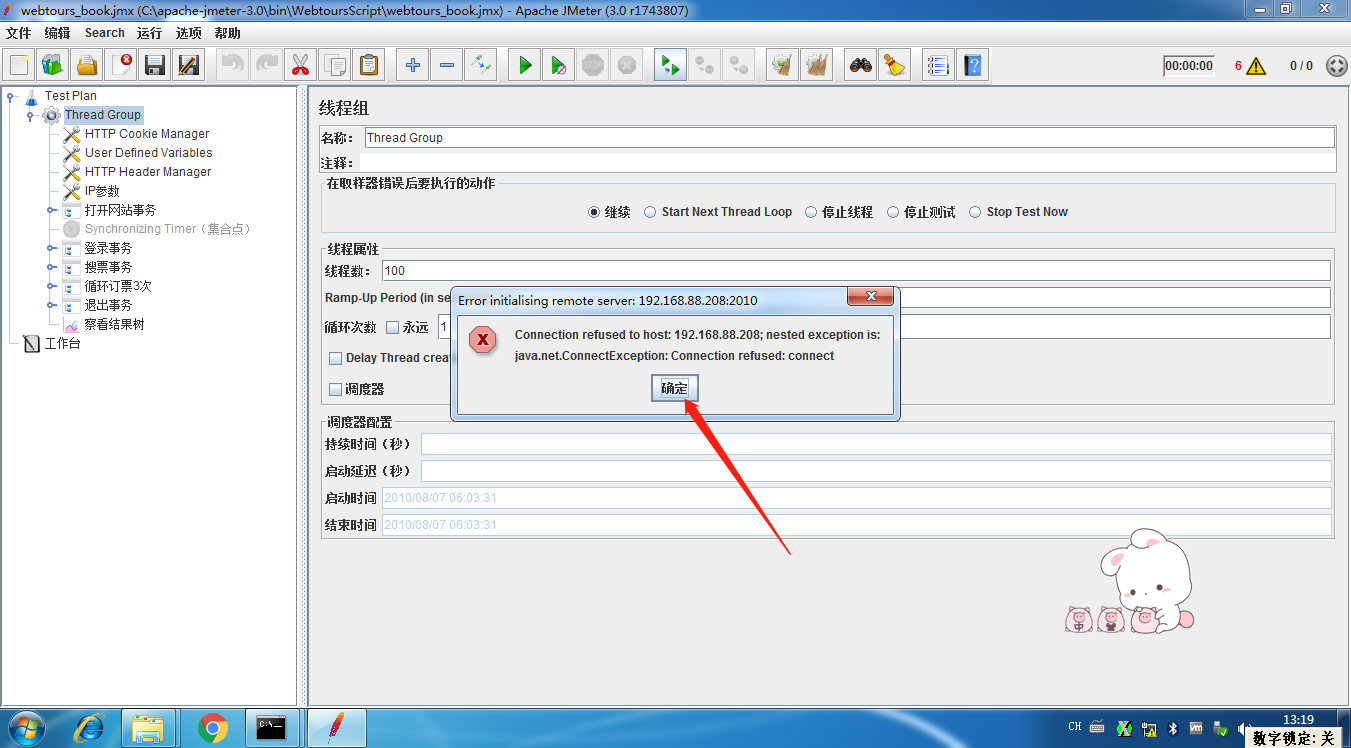This screenshot has width=1351, height=748.
Task: Open the Search menu
Action: click(105, 33)
